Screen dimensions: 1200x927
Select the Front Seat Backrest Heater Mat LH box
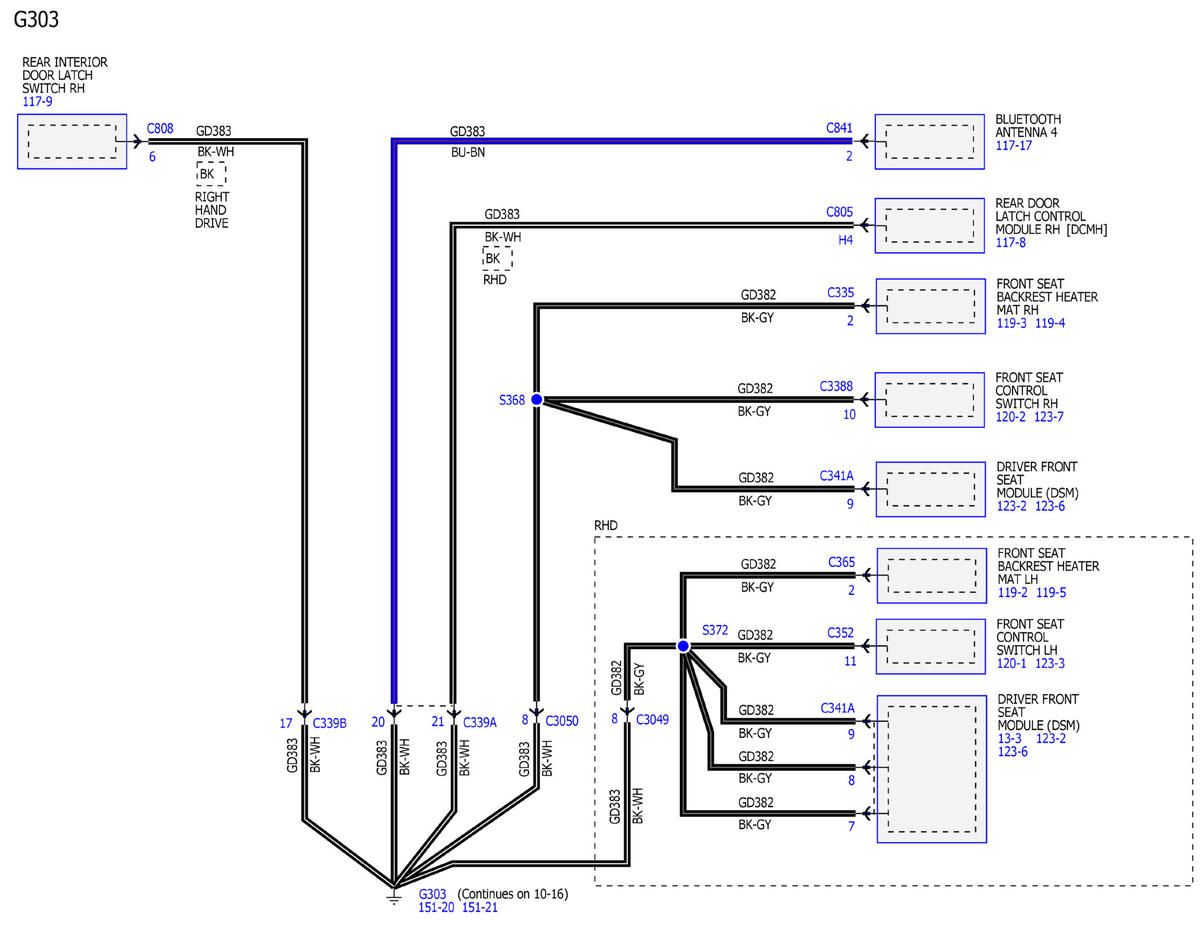click(929, 575)
